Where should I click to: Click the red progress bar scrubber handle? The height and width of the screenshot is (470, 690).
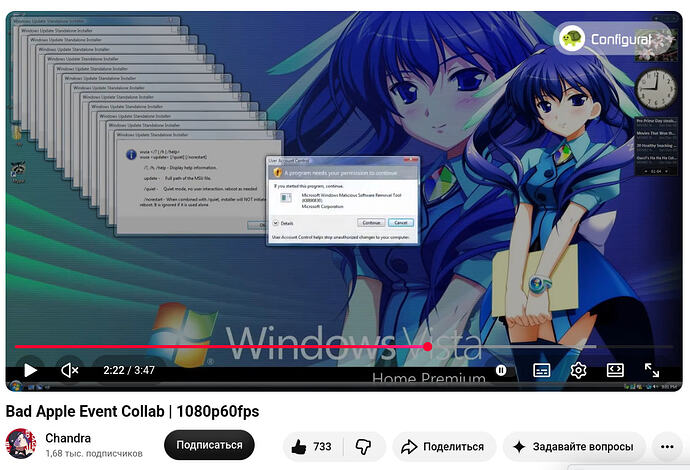pos(427,347)
